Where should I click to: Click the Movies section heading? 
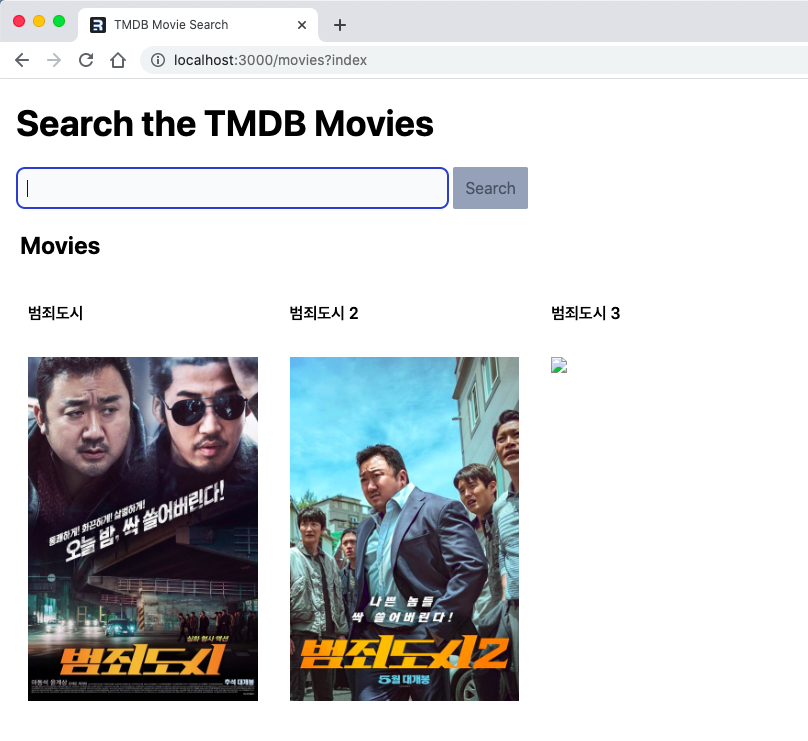click(60, 246)
